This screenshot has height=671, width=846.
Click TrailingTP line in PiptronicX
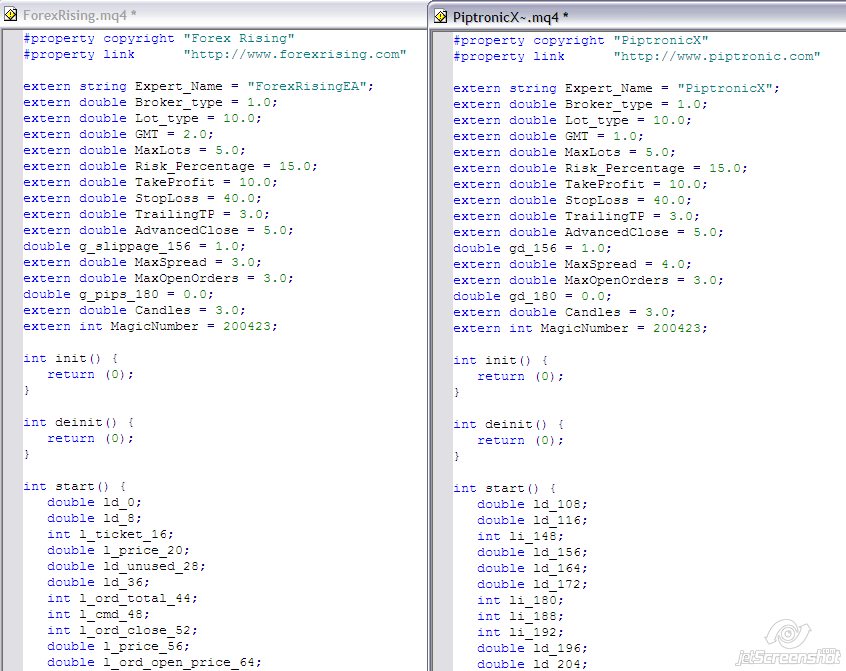[576, 217]
